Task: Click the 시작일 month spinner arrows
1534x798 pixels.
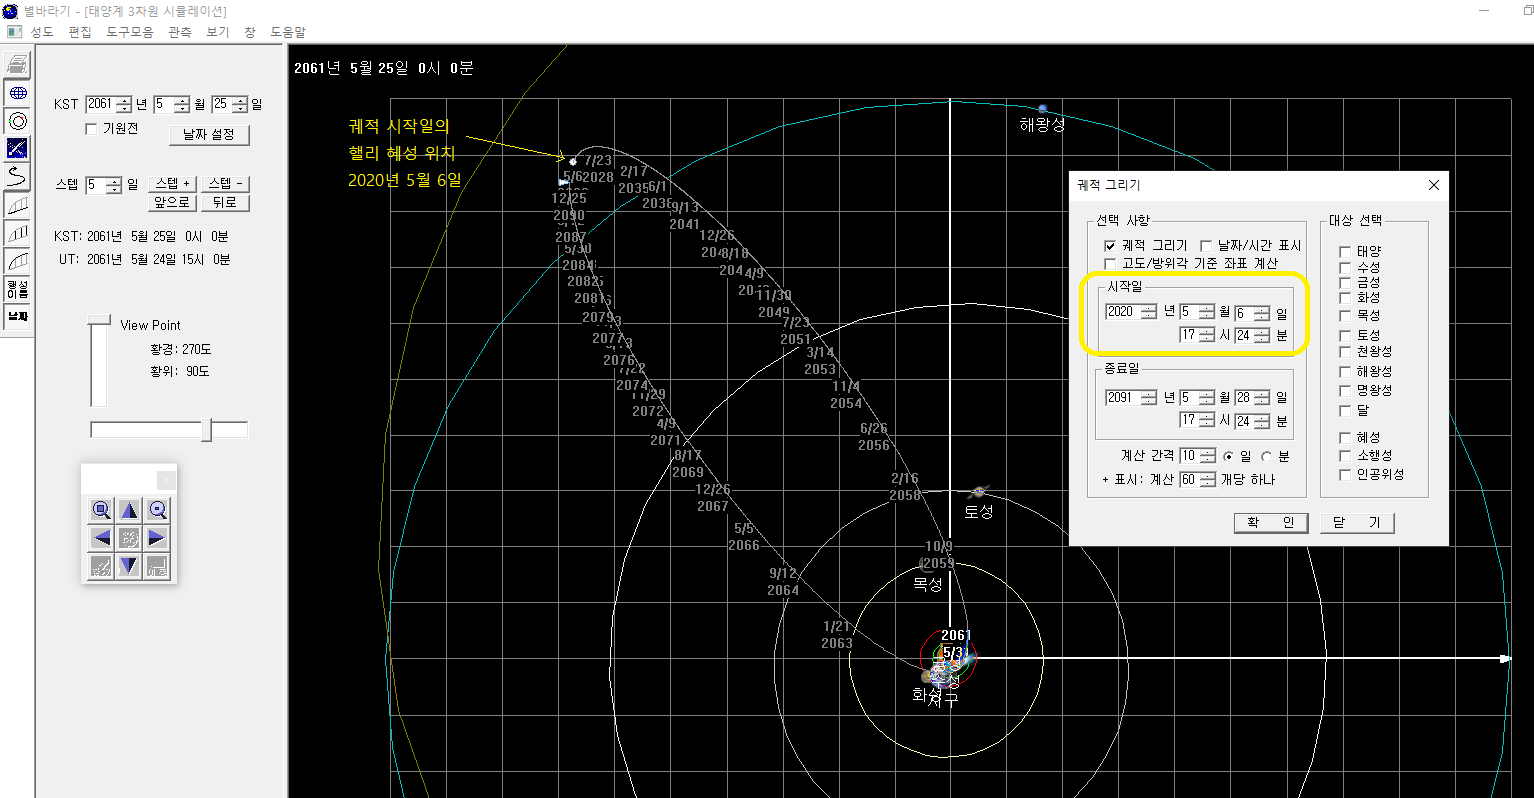Action: (1207, 312)
